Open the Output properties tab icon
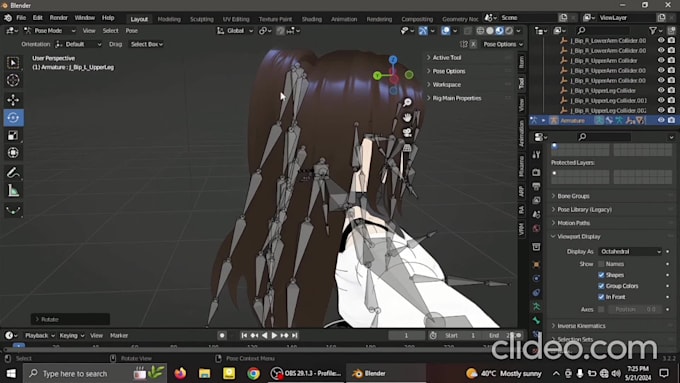 (536, 187)
